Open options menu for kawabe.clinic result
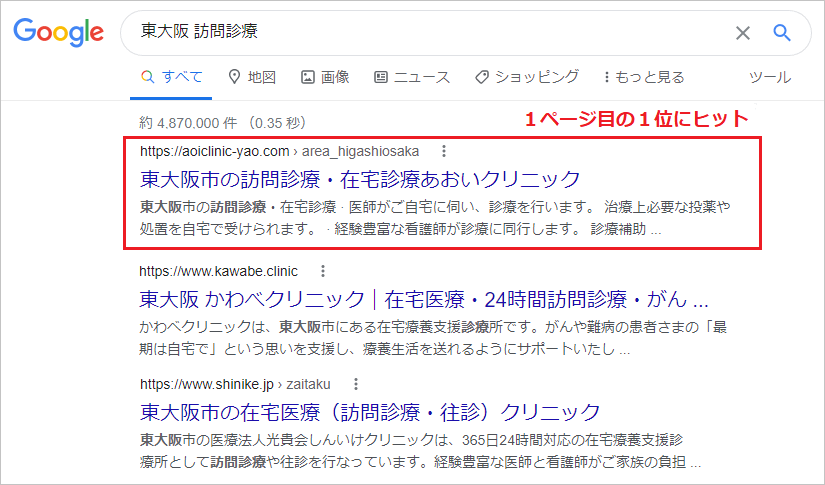Viewport: 825px width, 485px height. (323, 271)
